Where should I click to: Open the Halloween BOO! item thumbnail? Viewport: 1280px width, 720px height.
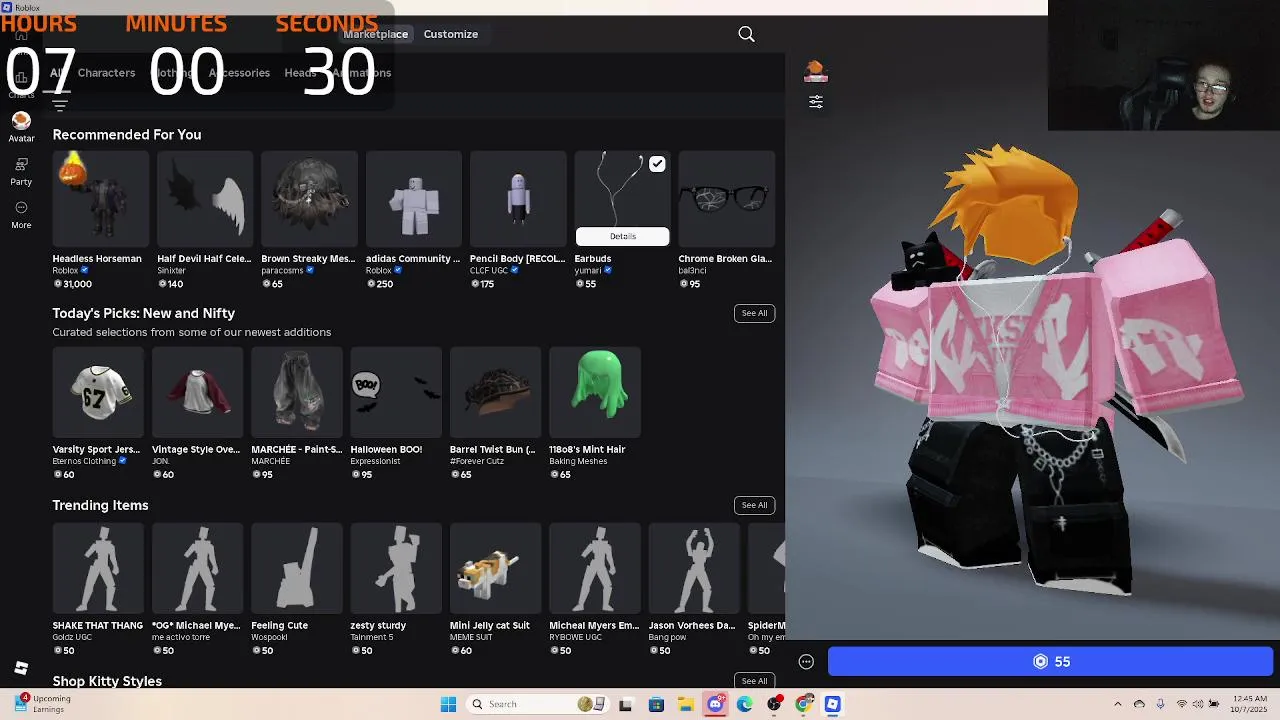click(396, 392)
